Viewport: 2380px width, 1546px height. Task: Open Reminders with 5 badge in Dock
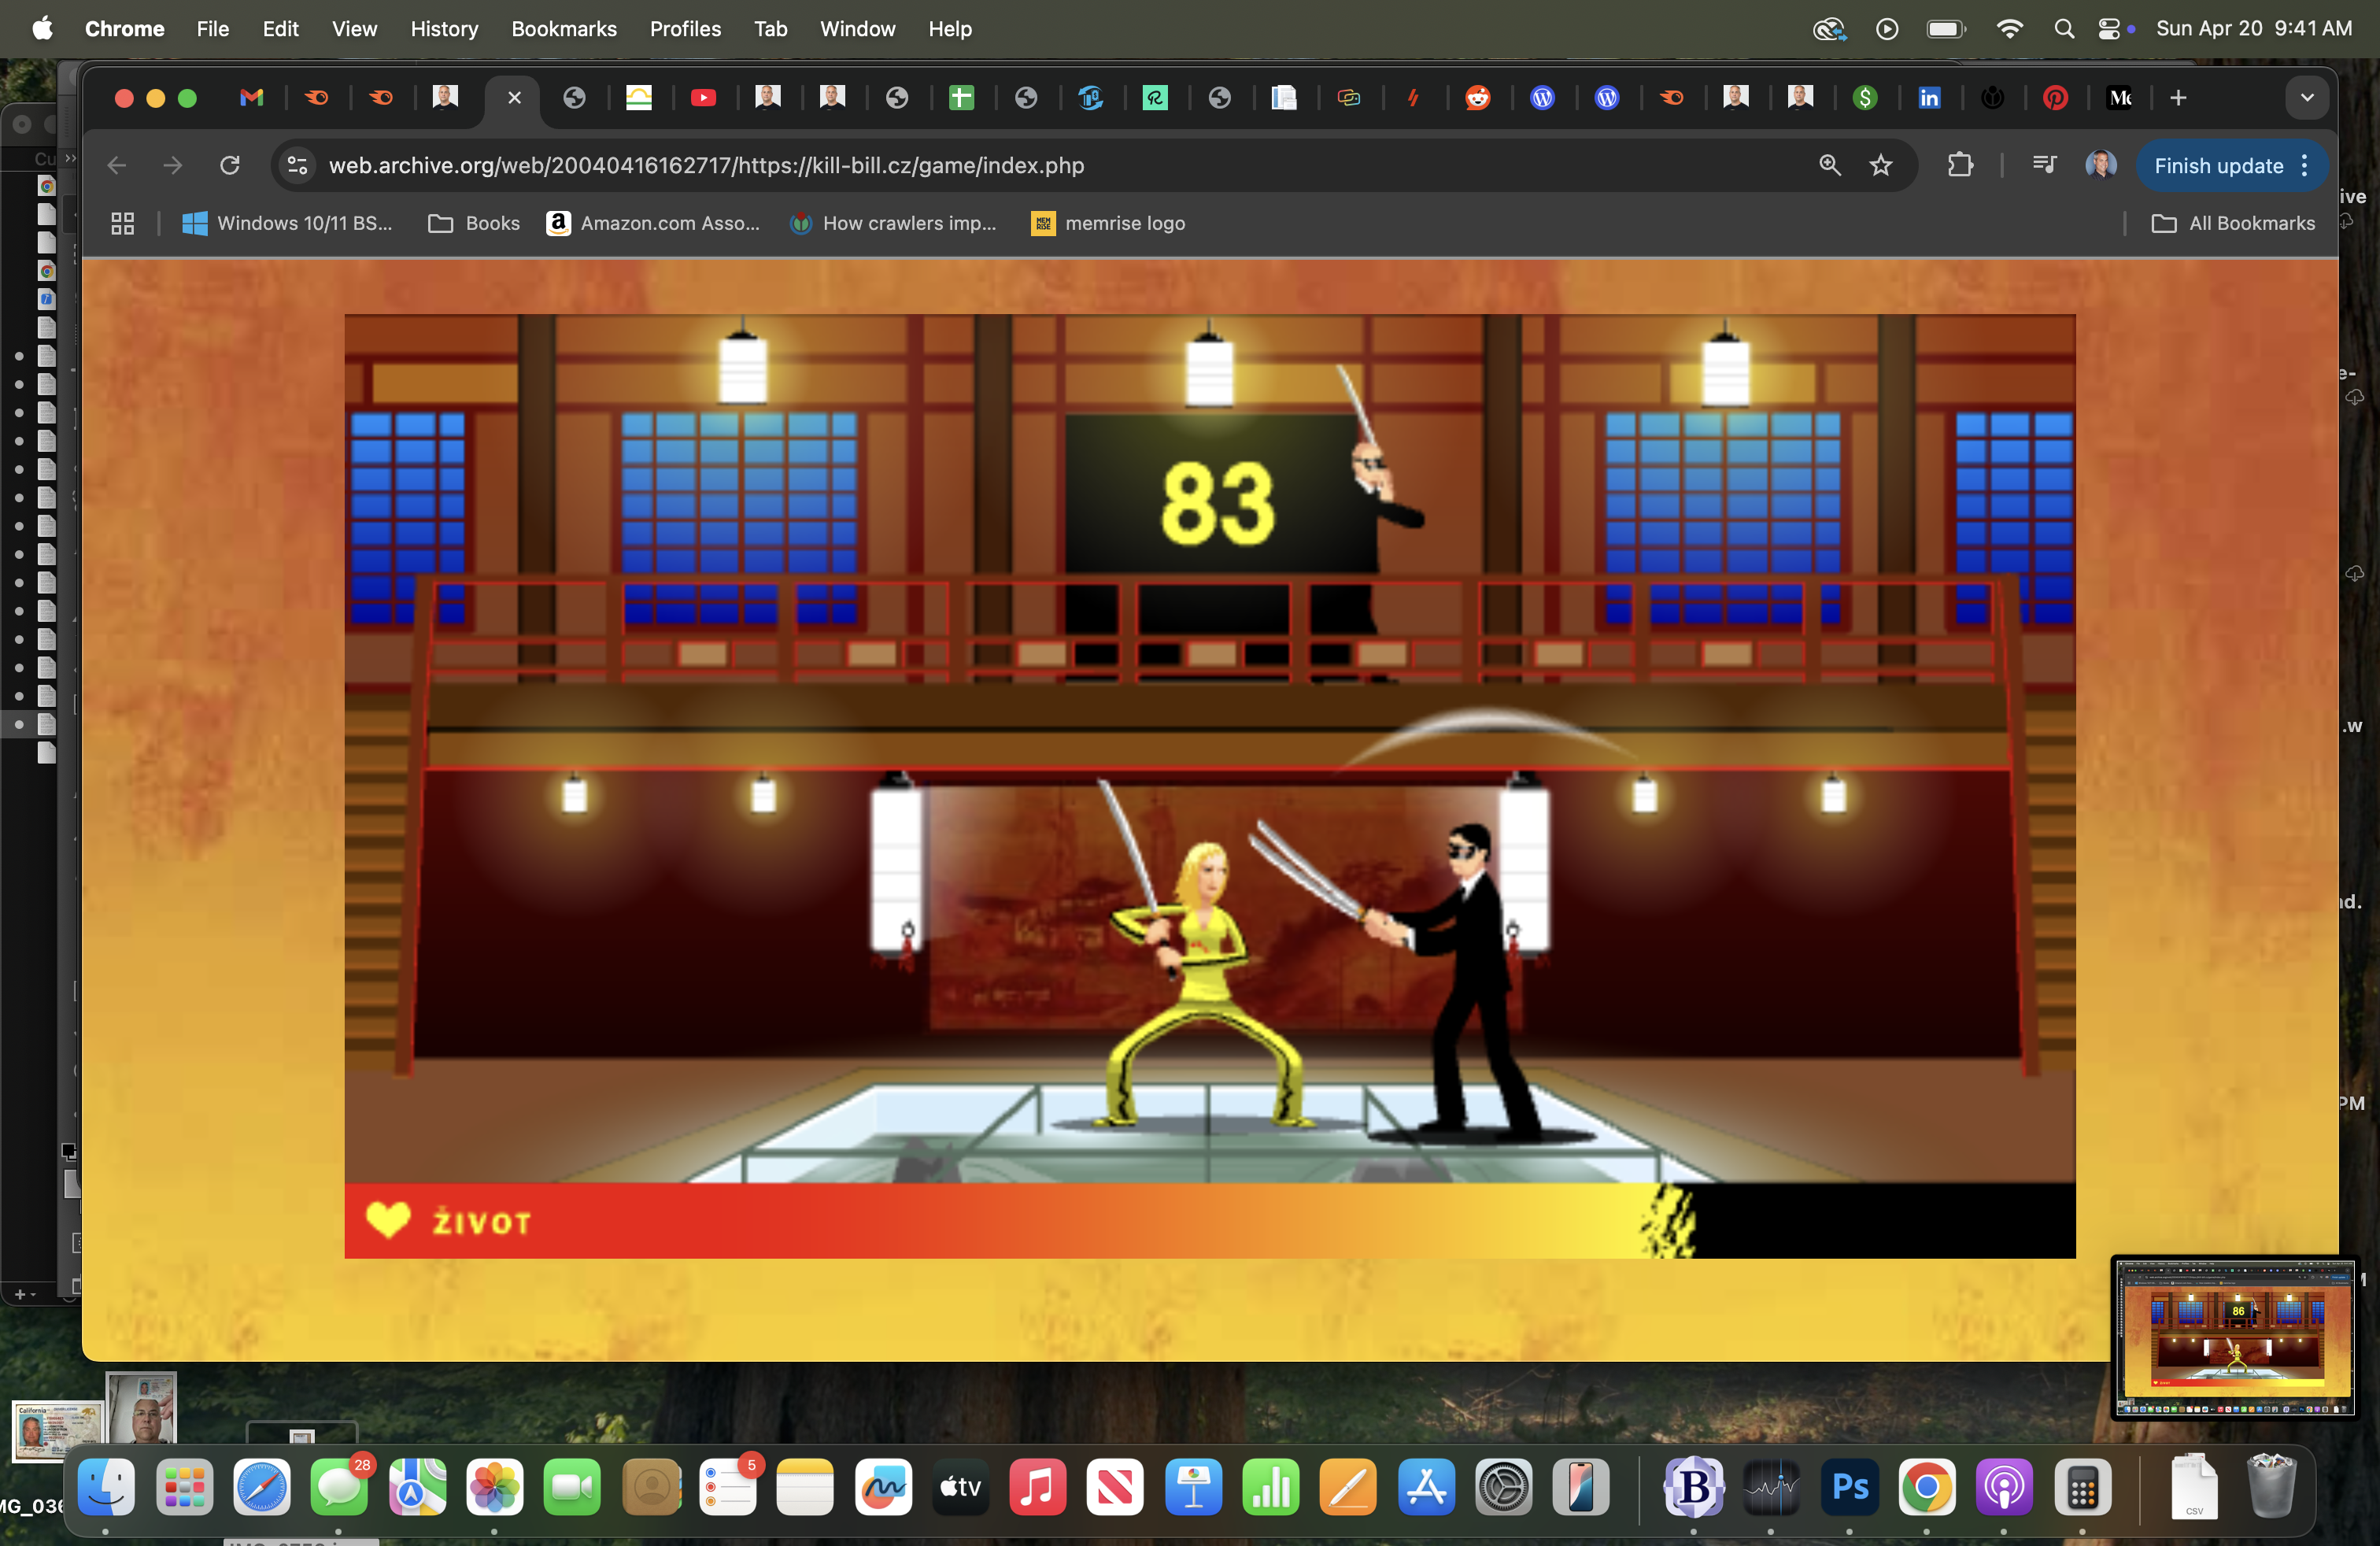click(727, 1487)
